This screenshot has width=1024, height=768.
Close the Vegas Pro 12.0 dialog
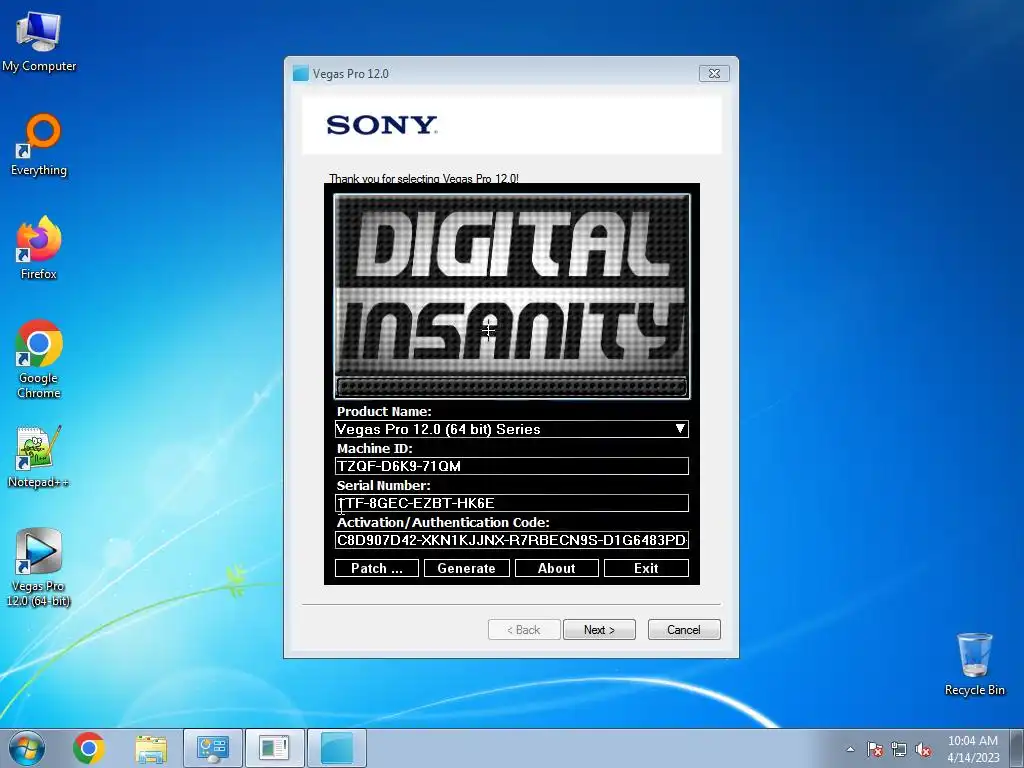[714, 73]
